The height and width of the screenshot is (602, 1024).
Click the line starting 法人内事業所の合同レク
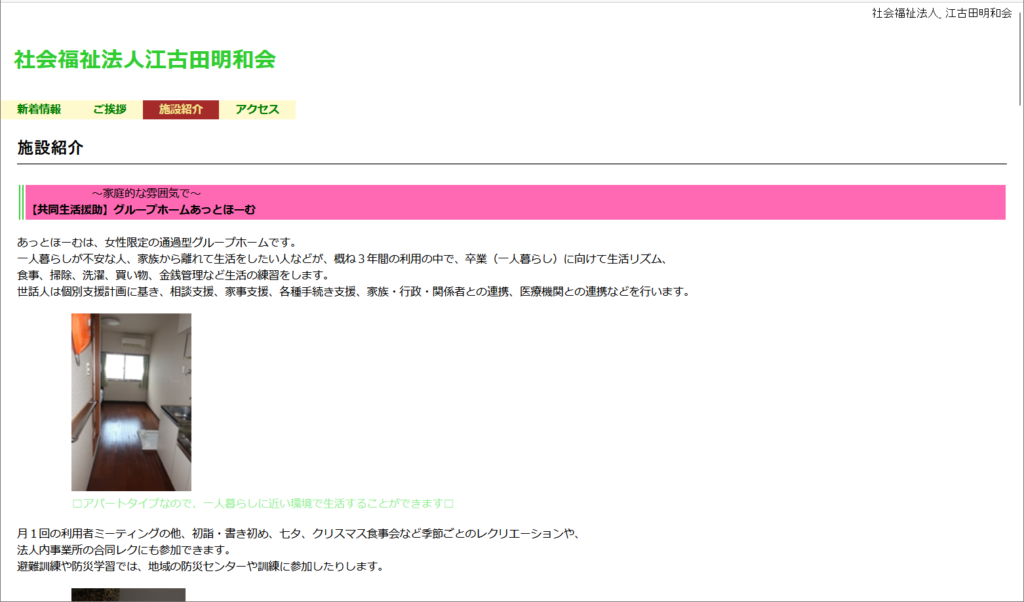point(123,550)
